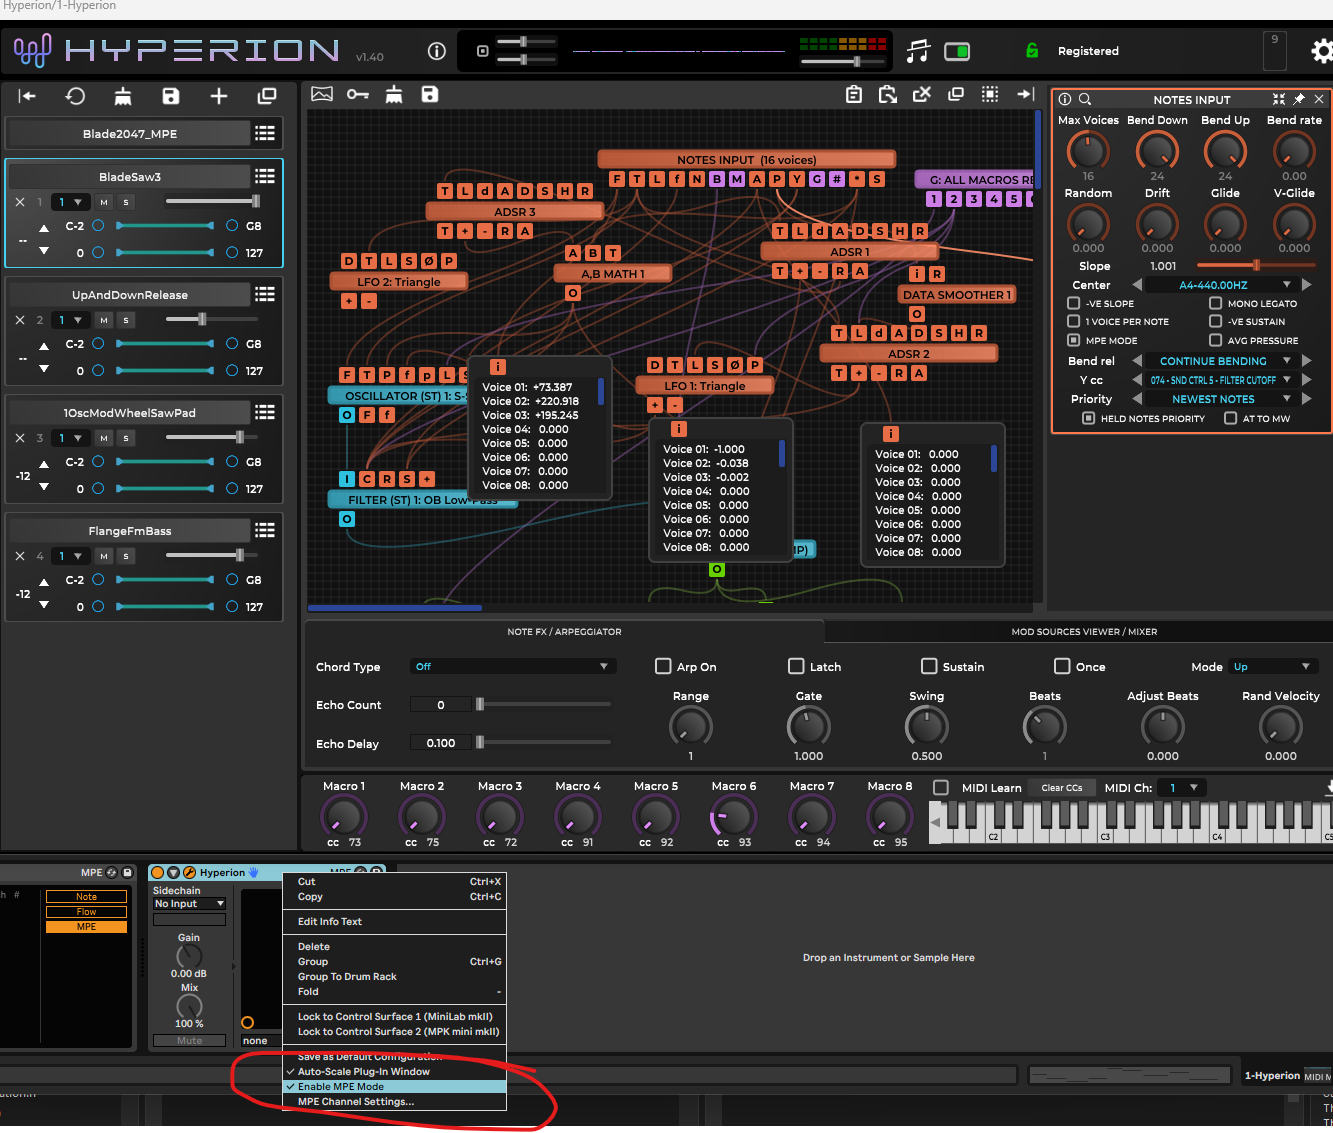Click the Clear CCs button

1061,788
